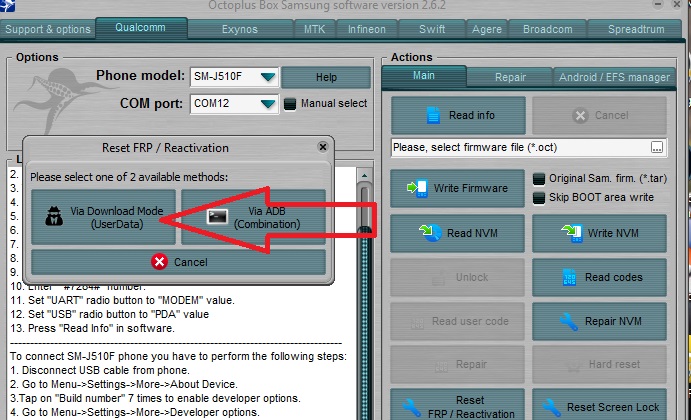Image resolution: width=691 pixels, height=420 pixels.
Task: Minimize the Octoplus Box window
Action: click(658, 4)
